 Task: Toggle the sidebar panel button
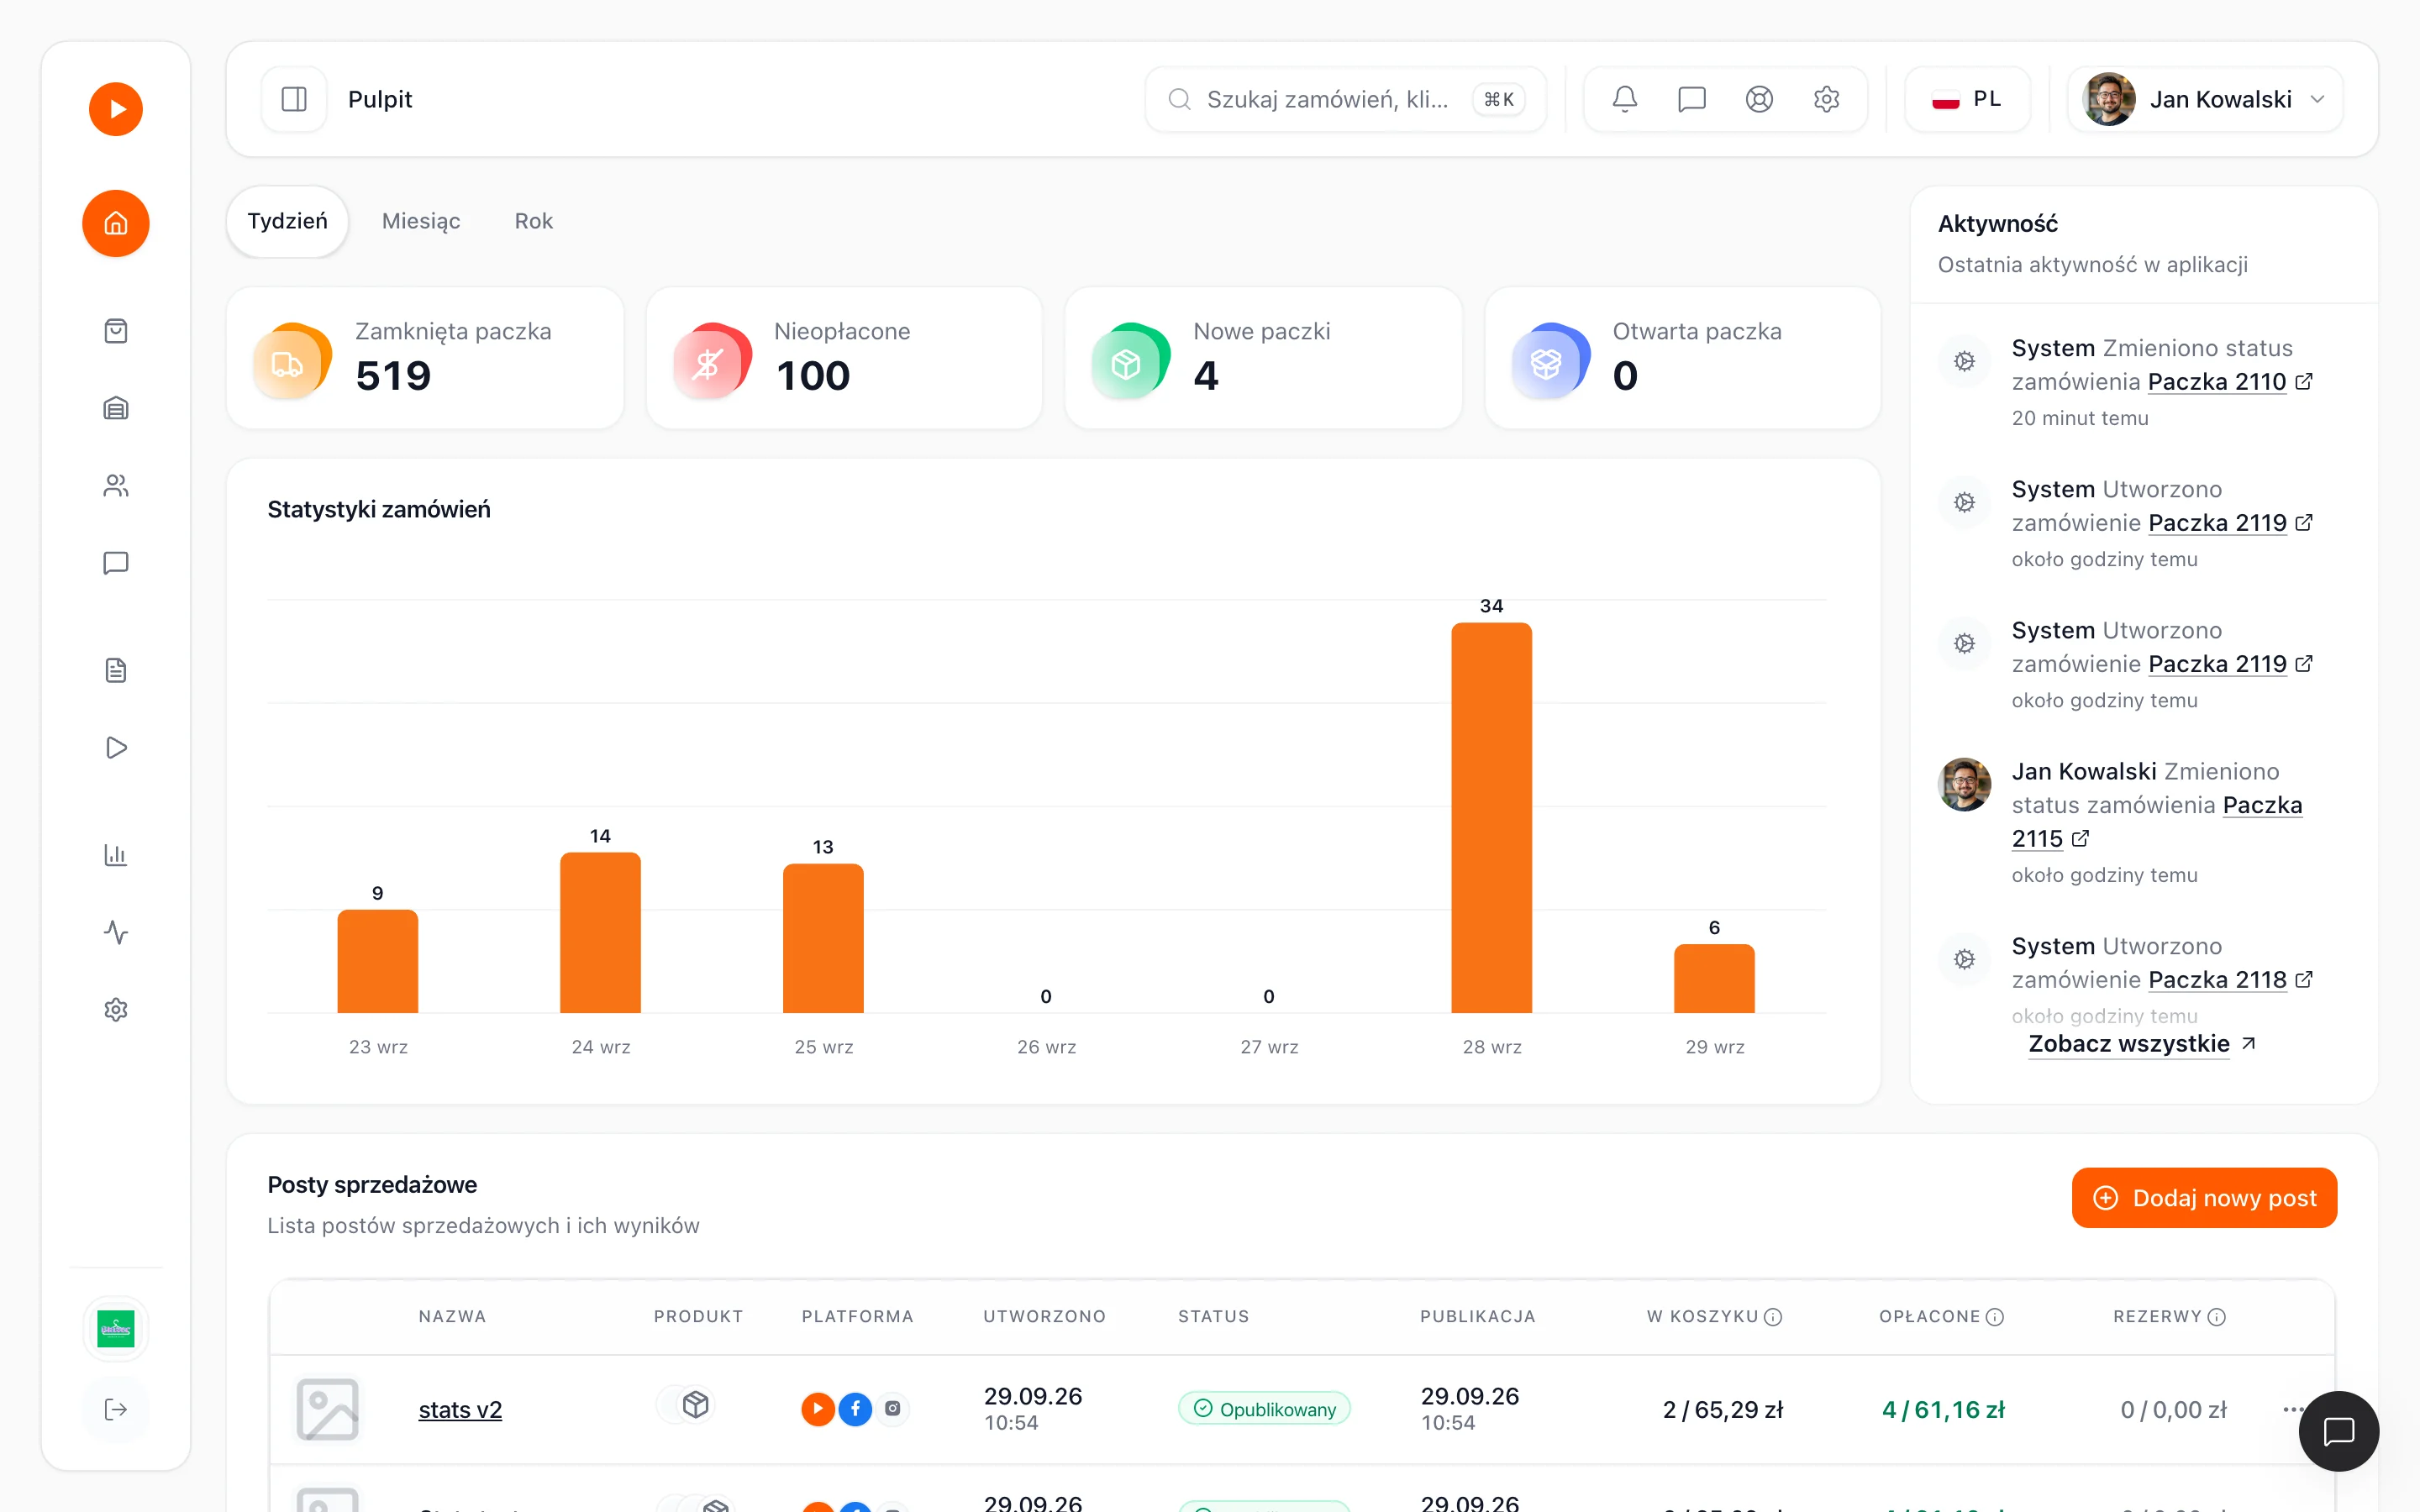294,99
